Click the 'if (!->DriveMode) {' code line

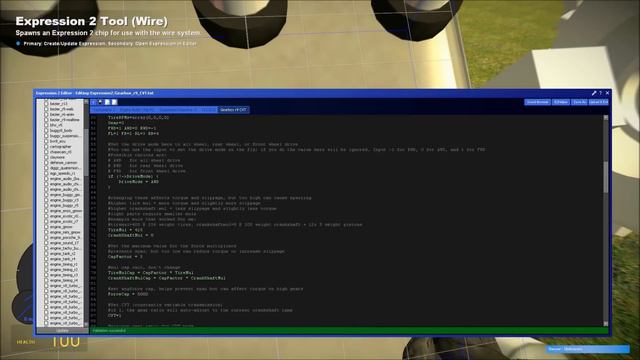(133, 176)
